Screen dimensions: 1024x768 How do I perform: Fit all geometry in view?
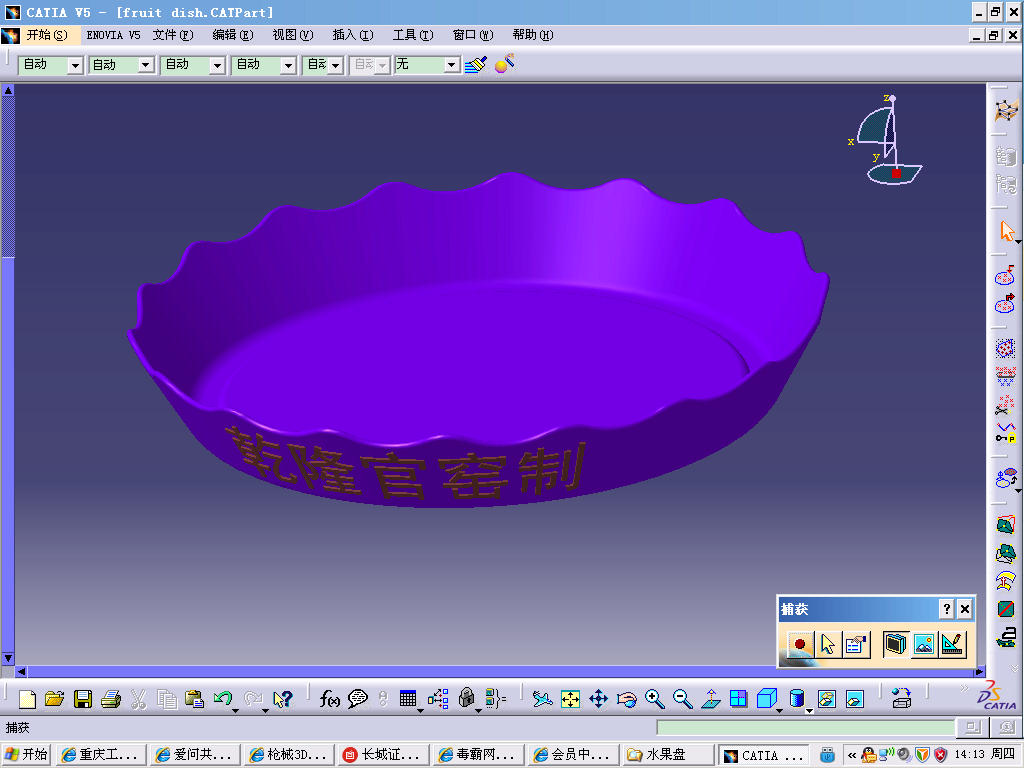pos(570,699)
